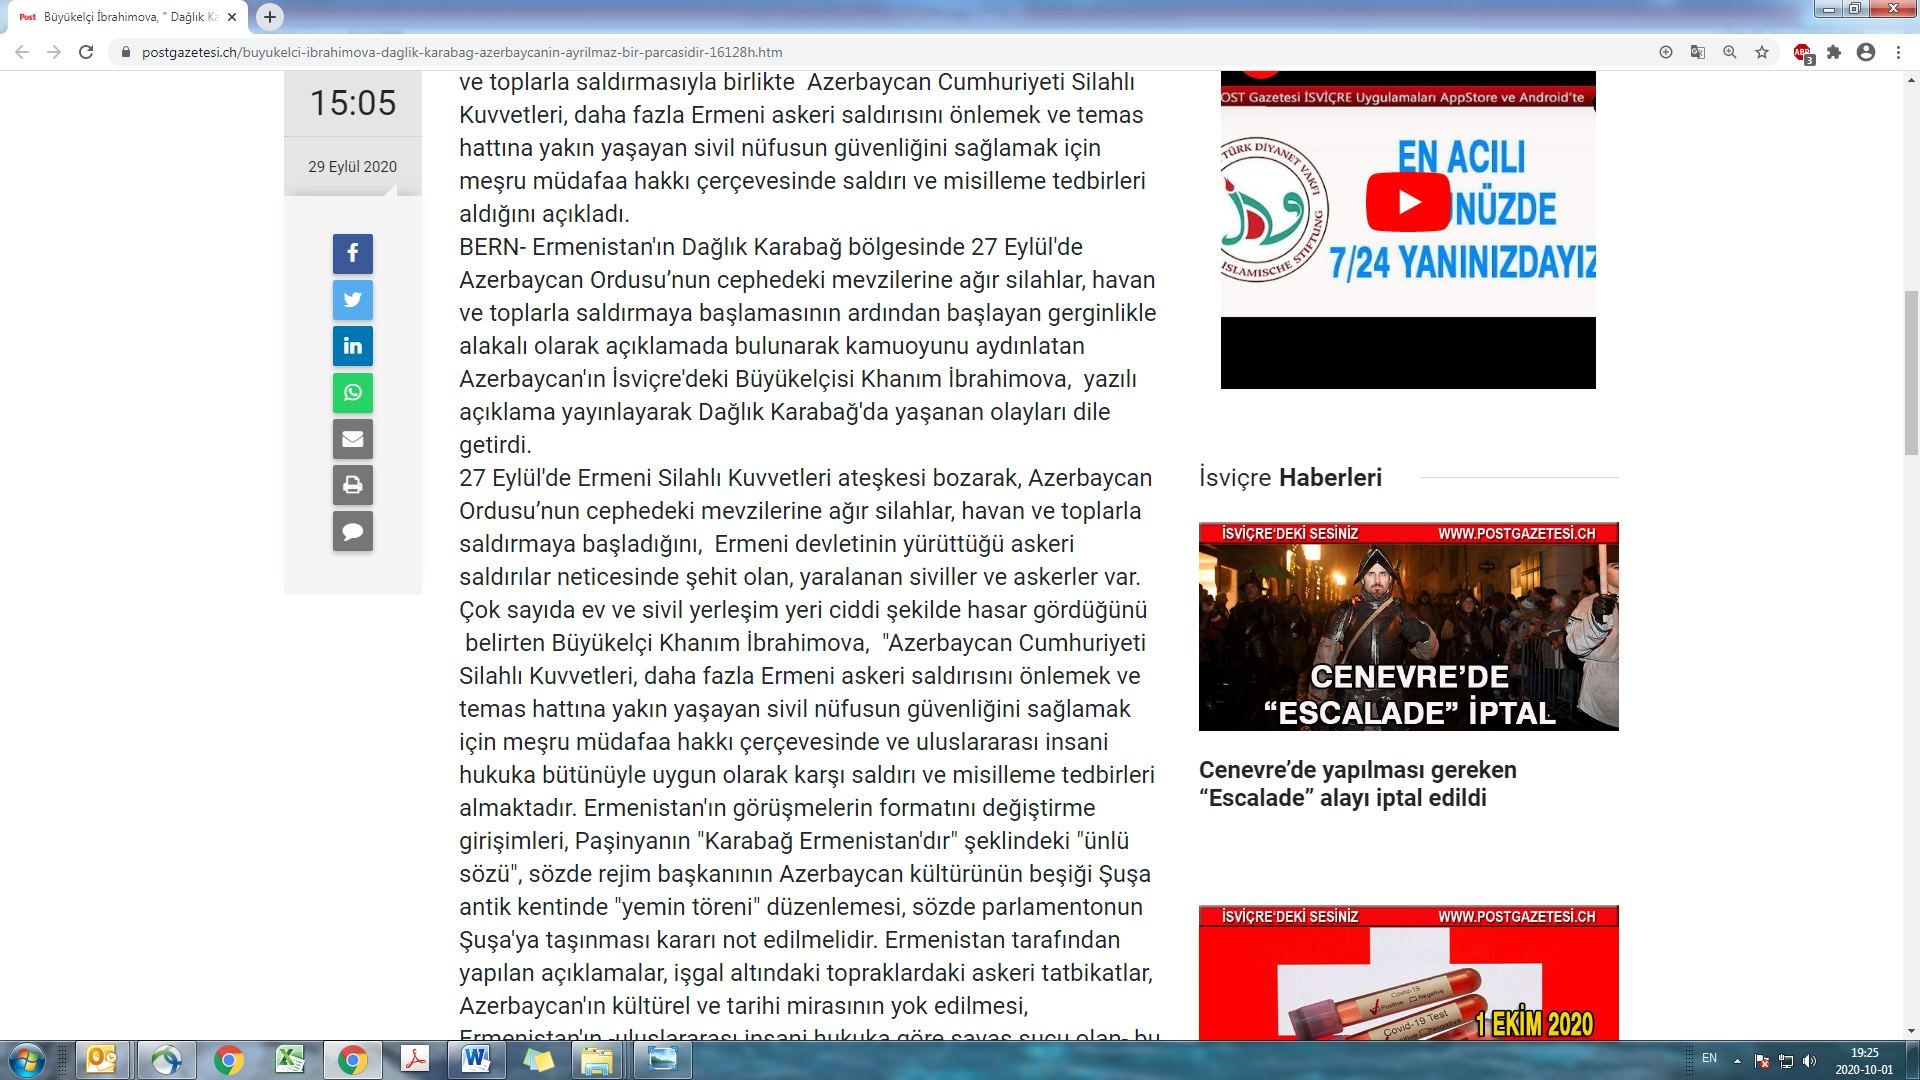Open the Cenevre'de Escalade iptal thumbnail

point(1408,626)
